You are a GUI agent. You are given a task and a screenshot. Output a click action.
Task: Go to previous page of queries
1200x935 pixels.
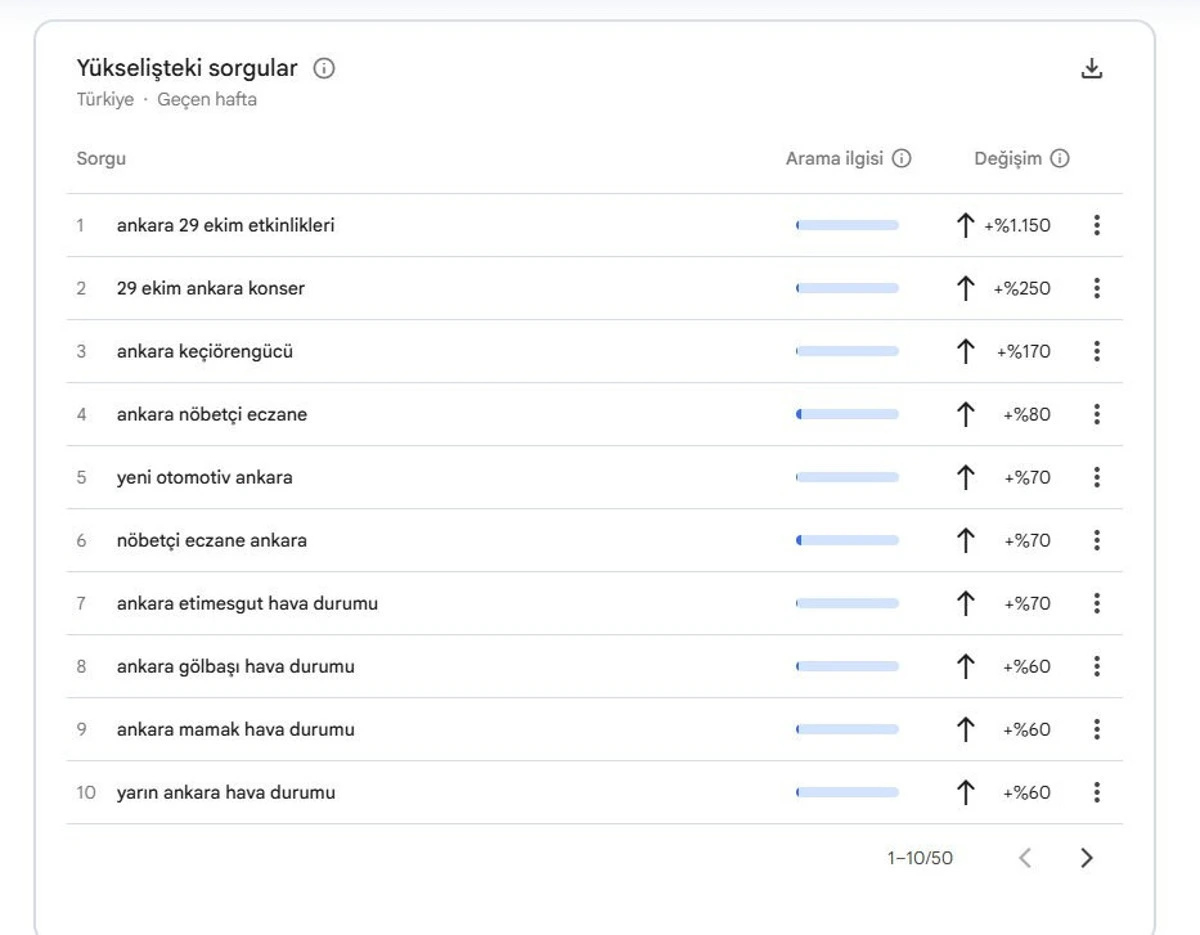1025,858
